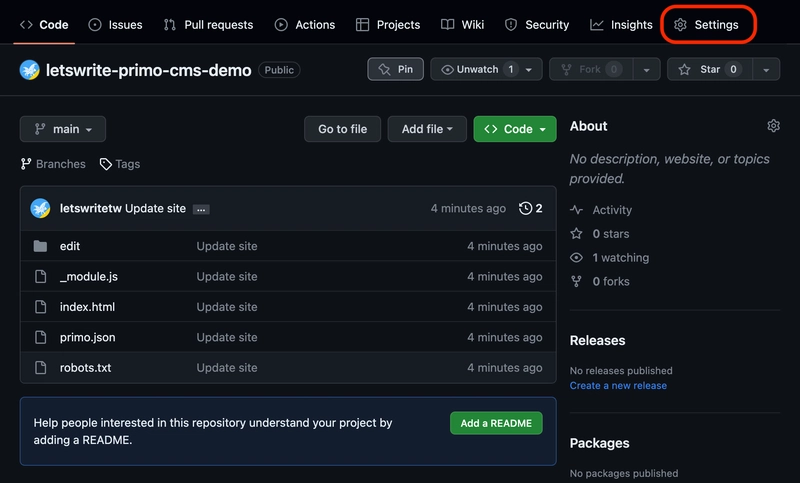Go to the Projects tab
Screen dimensions: 800x483
click(x=388, y=24)
